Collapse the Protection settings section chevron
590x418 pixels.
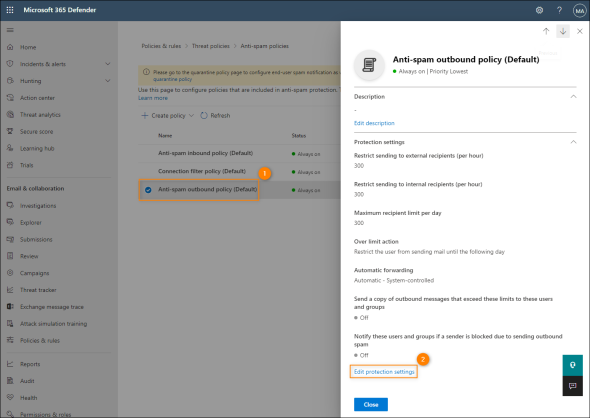573,142
